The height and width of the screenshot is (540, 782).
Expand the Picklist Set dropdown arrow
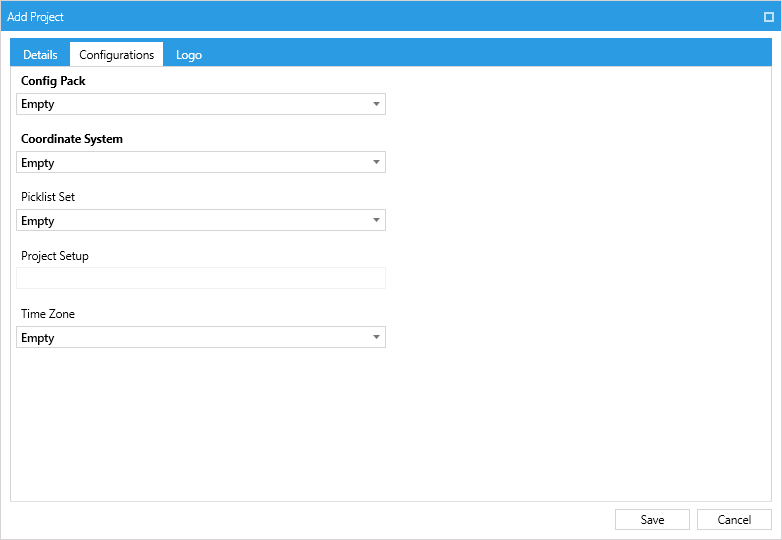coord(377,220)
